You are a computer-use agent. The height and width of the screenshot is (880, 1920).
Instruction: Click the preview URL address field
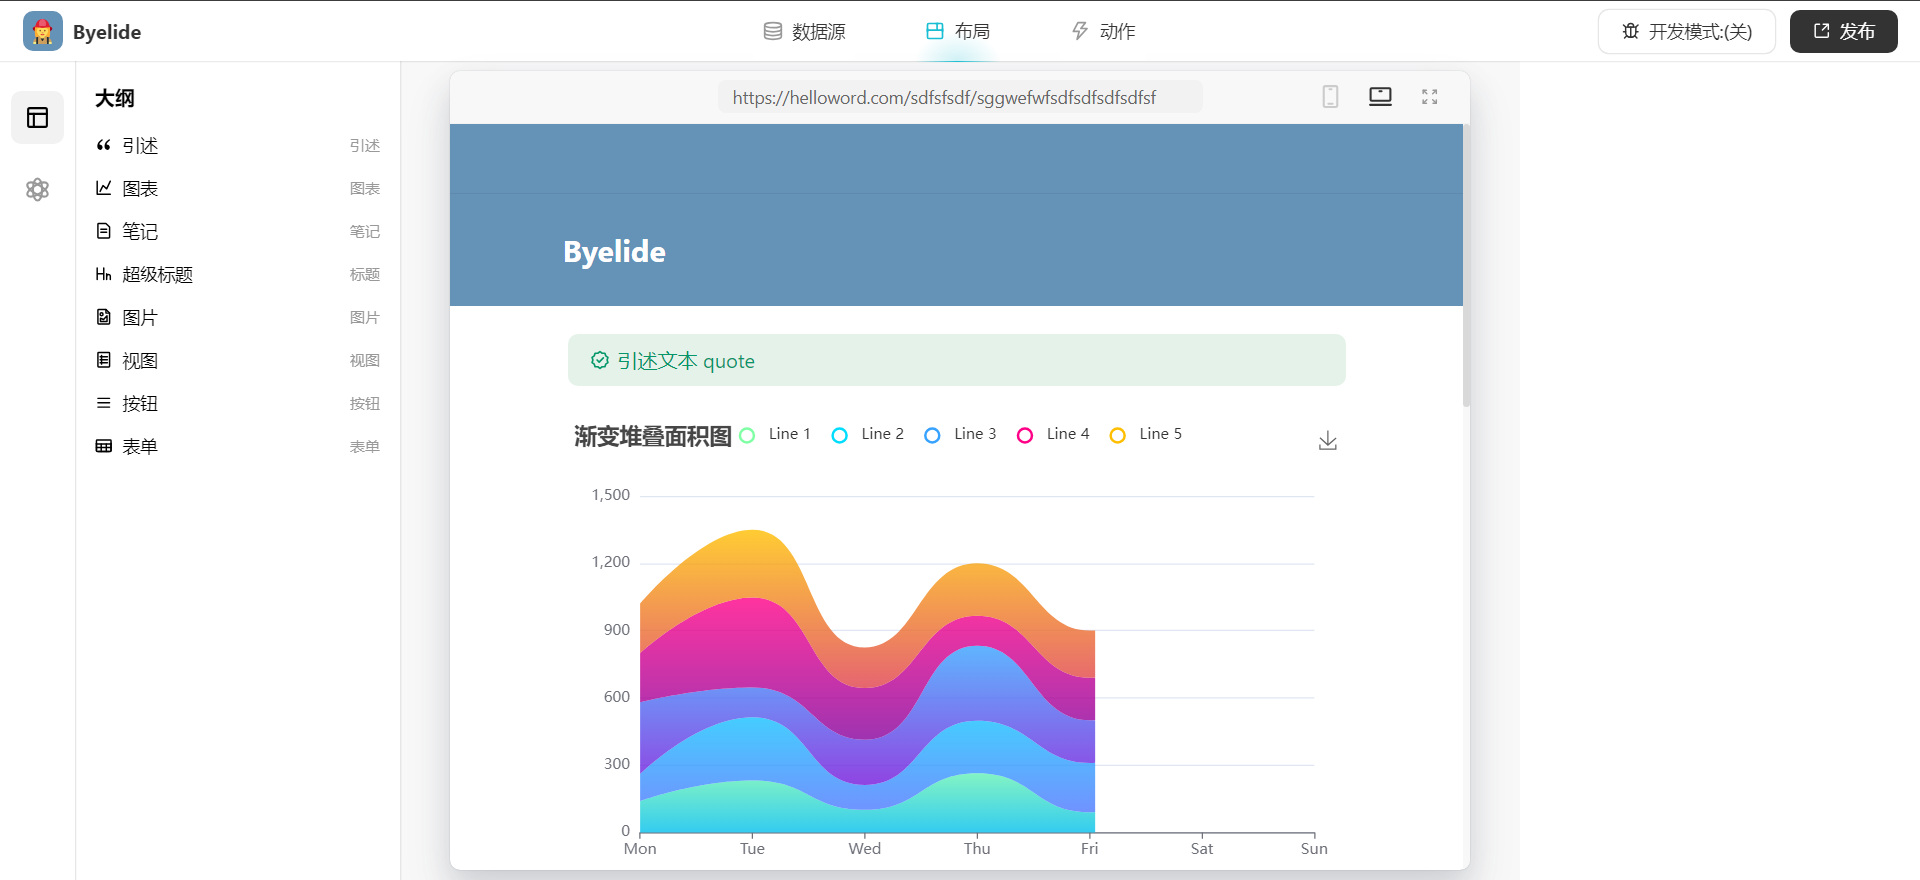(x=960, y=97)
